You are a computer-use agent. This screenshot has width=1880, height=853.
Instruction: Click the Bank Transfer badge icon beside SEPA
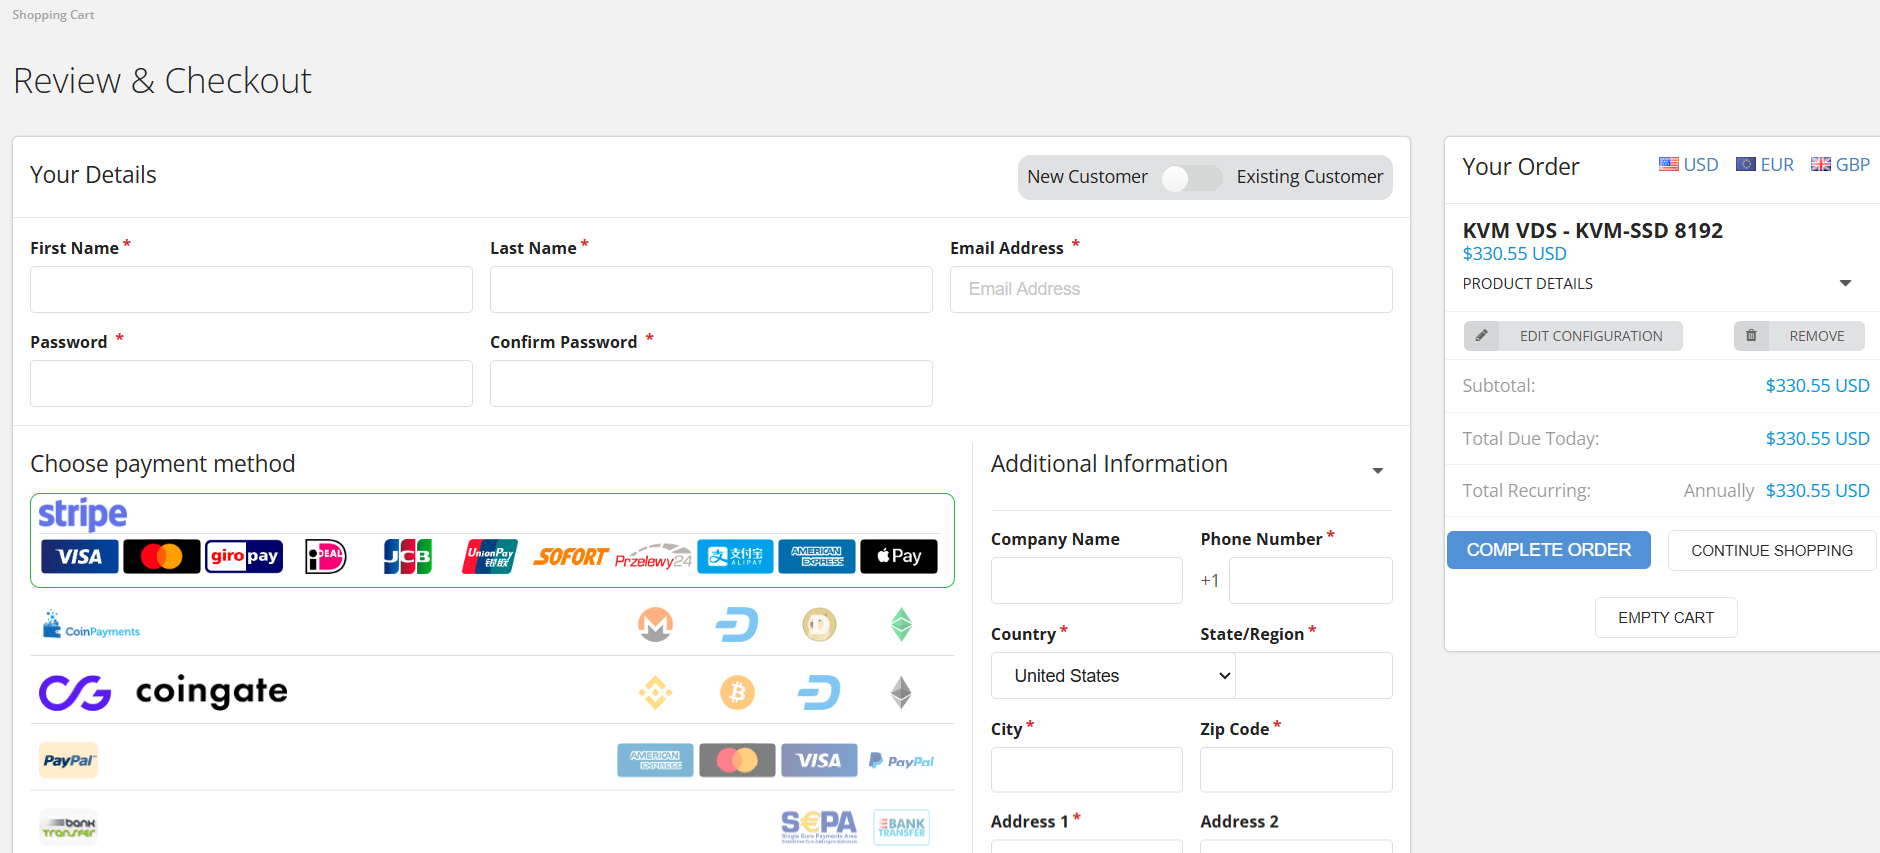pos(901,827)
